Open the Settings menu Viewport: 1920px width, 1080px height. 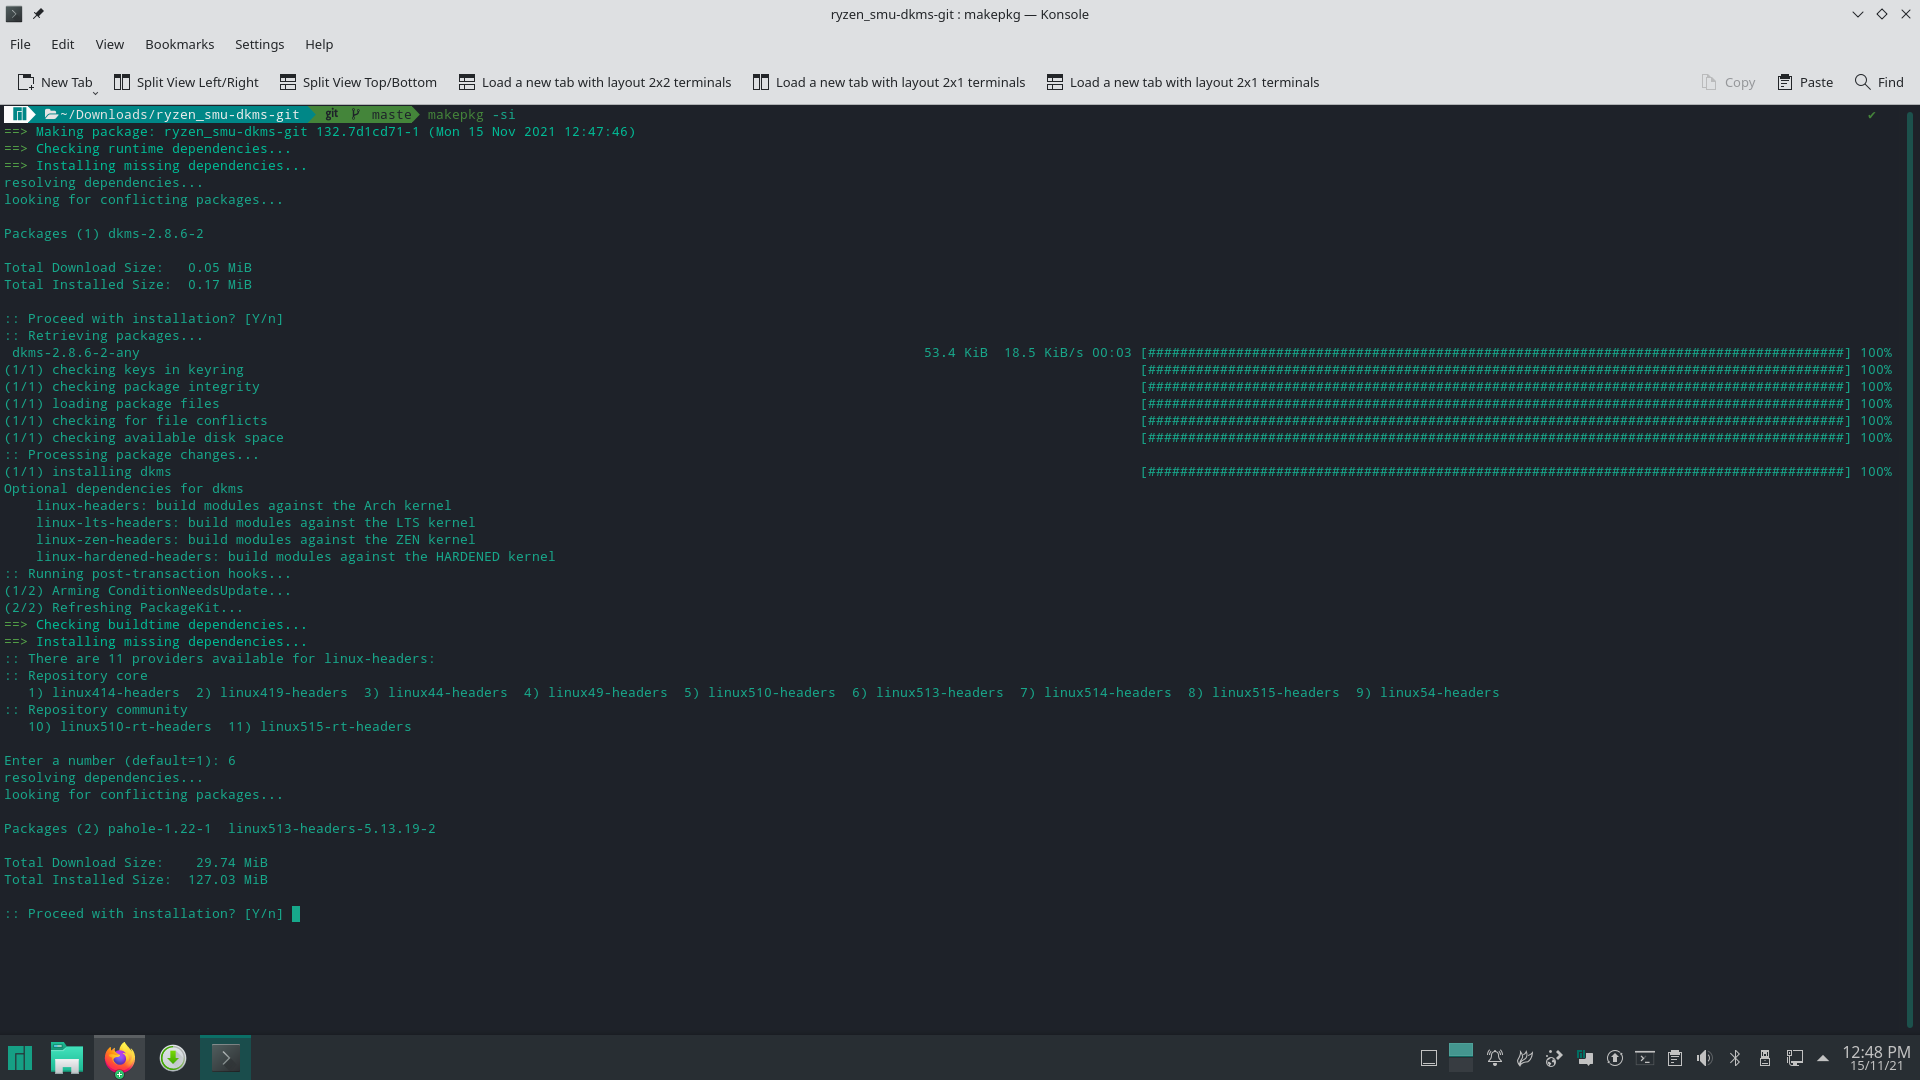click(x=259, y=44)
